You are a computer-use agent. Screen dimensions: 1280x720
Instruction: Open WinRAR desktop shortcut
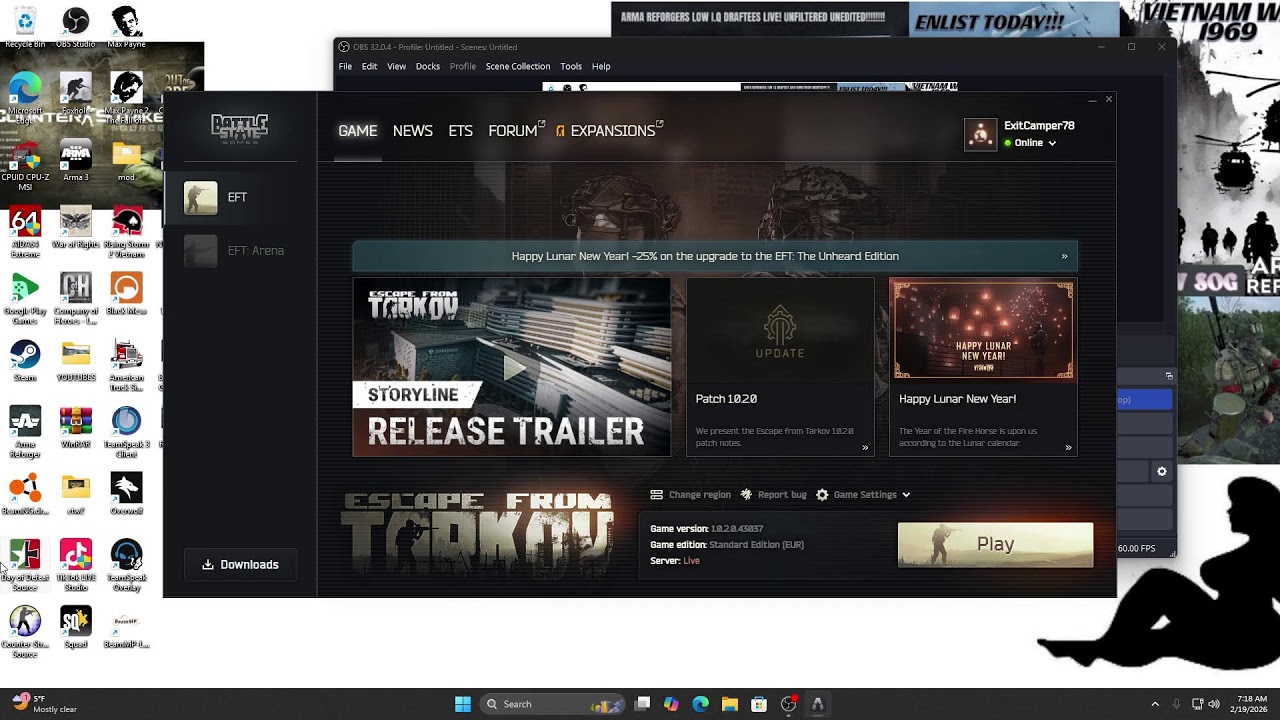76,428
